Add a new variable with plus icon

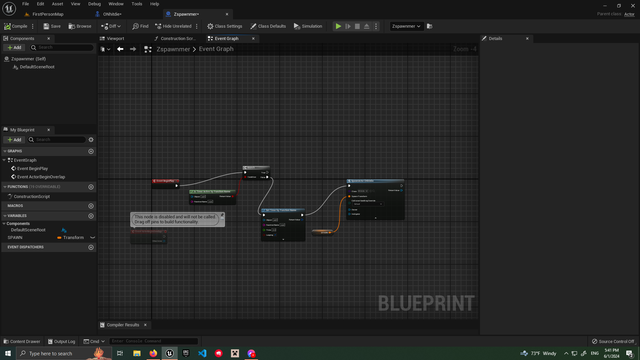point(91,216)
